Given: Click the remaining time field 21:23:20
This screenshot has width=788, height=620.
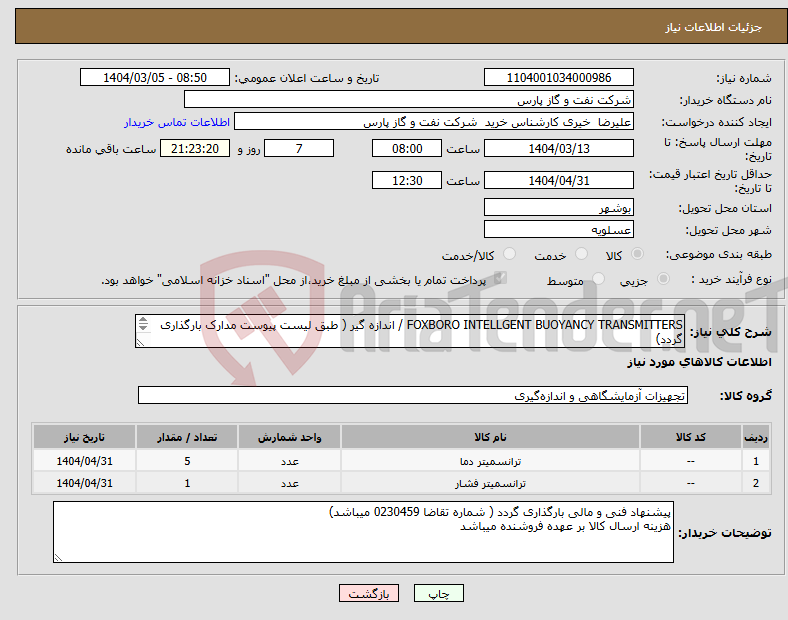Looking at the screenshot, I should 195,148.
